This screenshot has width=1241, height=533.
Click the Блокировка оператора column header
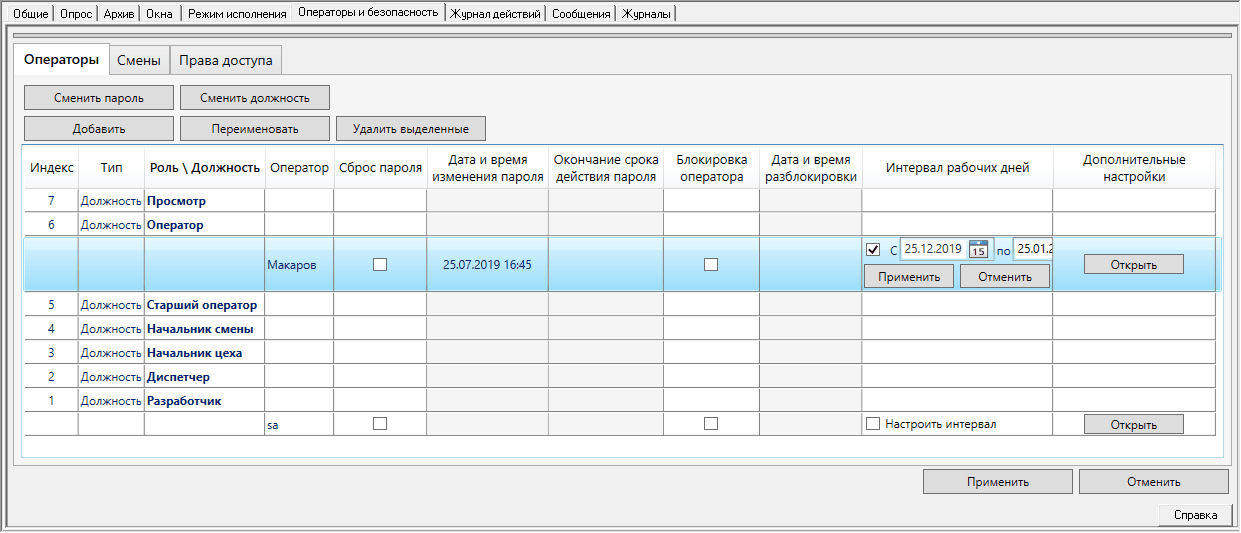click(711, 168)
